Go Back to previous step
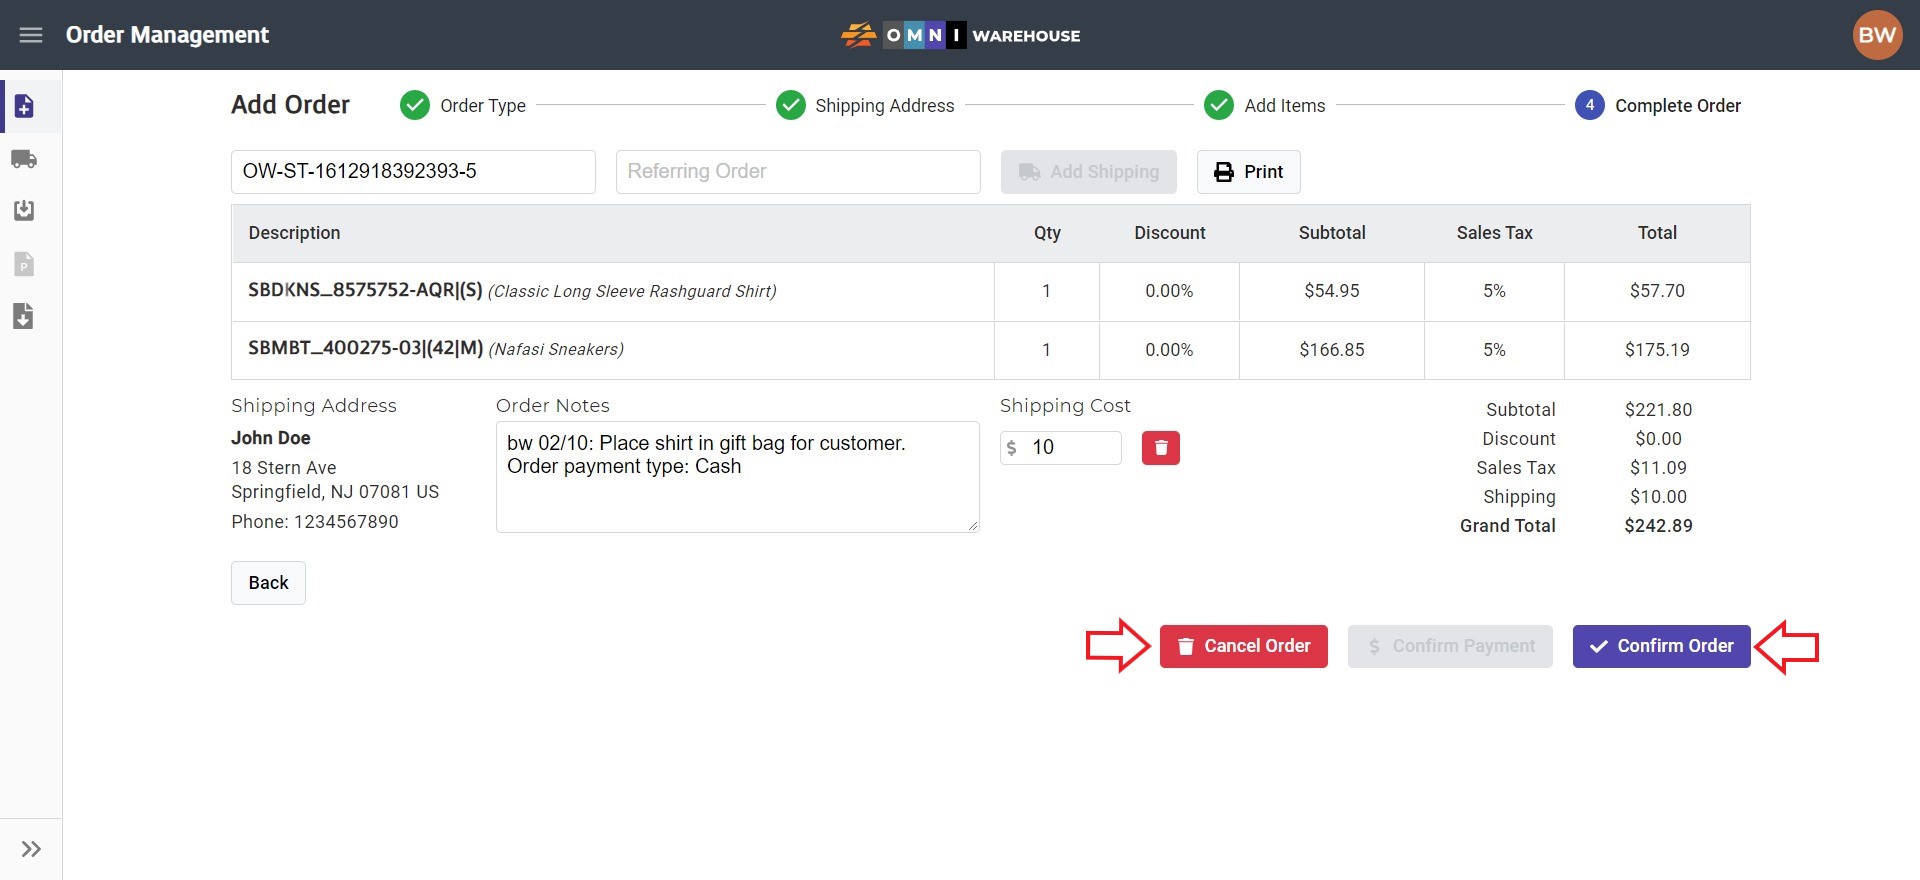 point(268,583)
